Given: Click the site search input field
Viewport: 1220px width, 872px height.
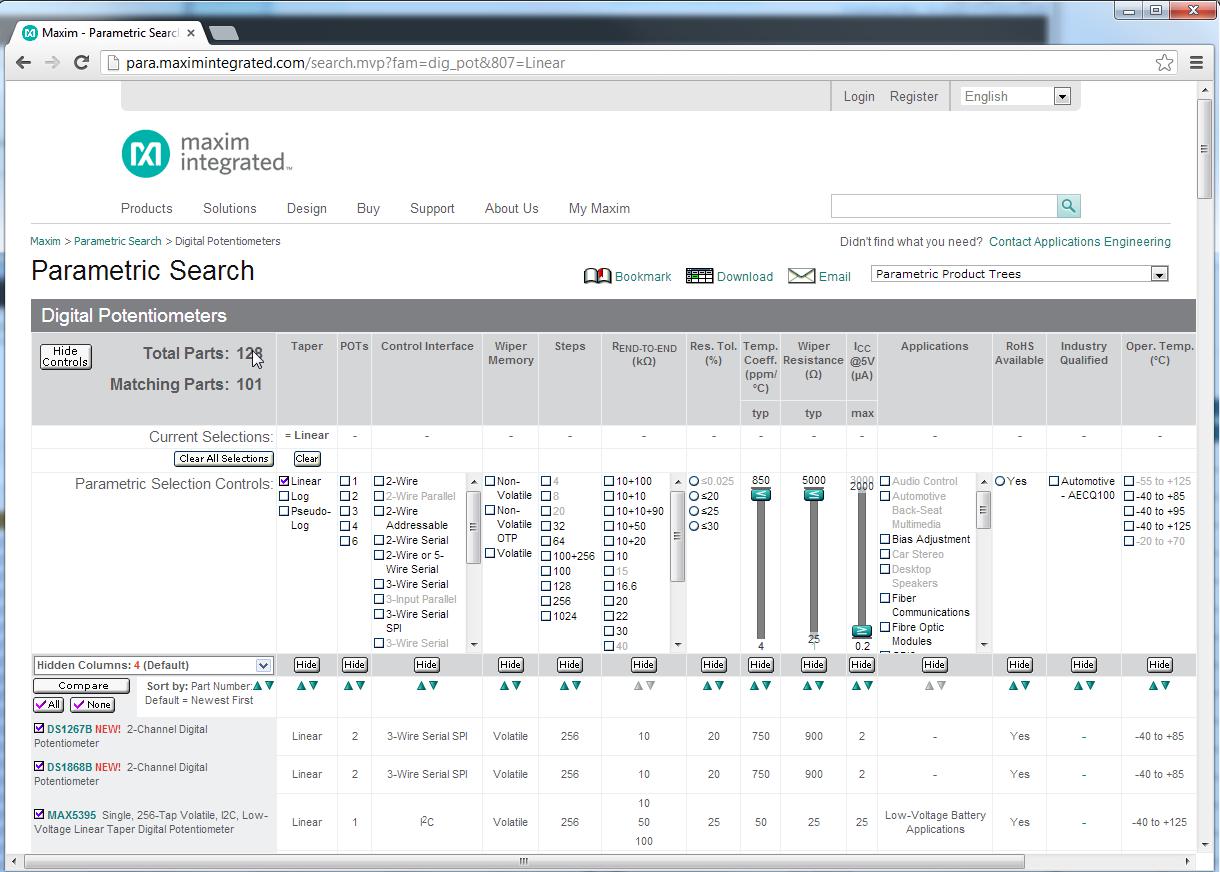Looking at the screenshot, I should [x=943, y=206].
